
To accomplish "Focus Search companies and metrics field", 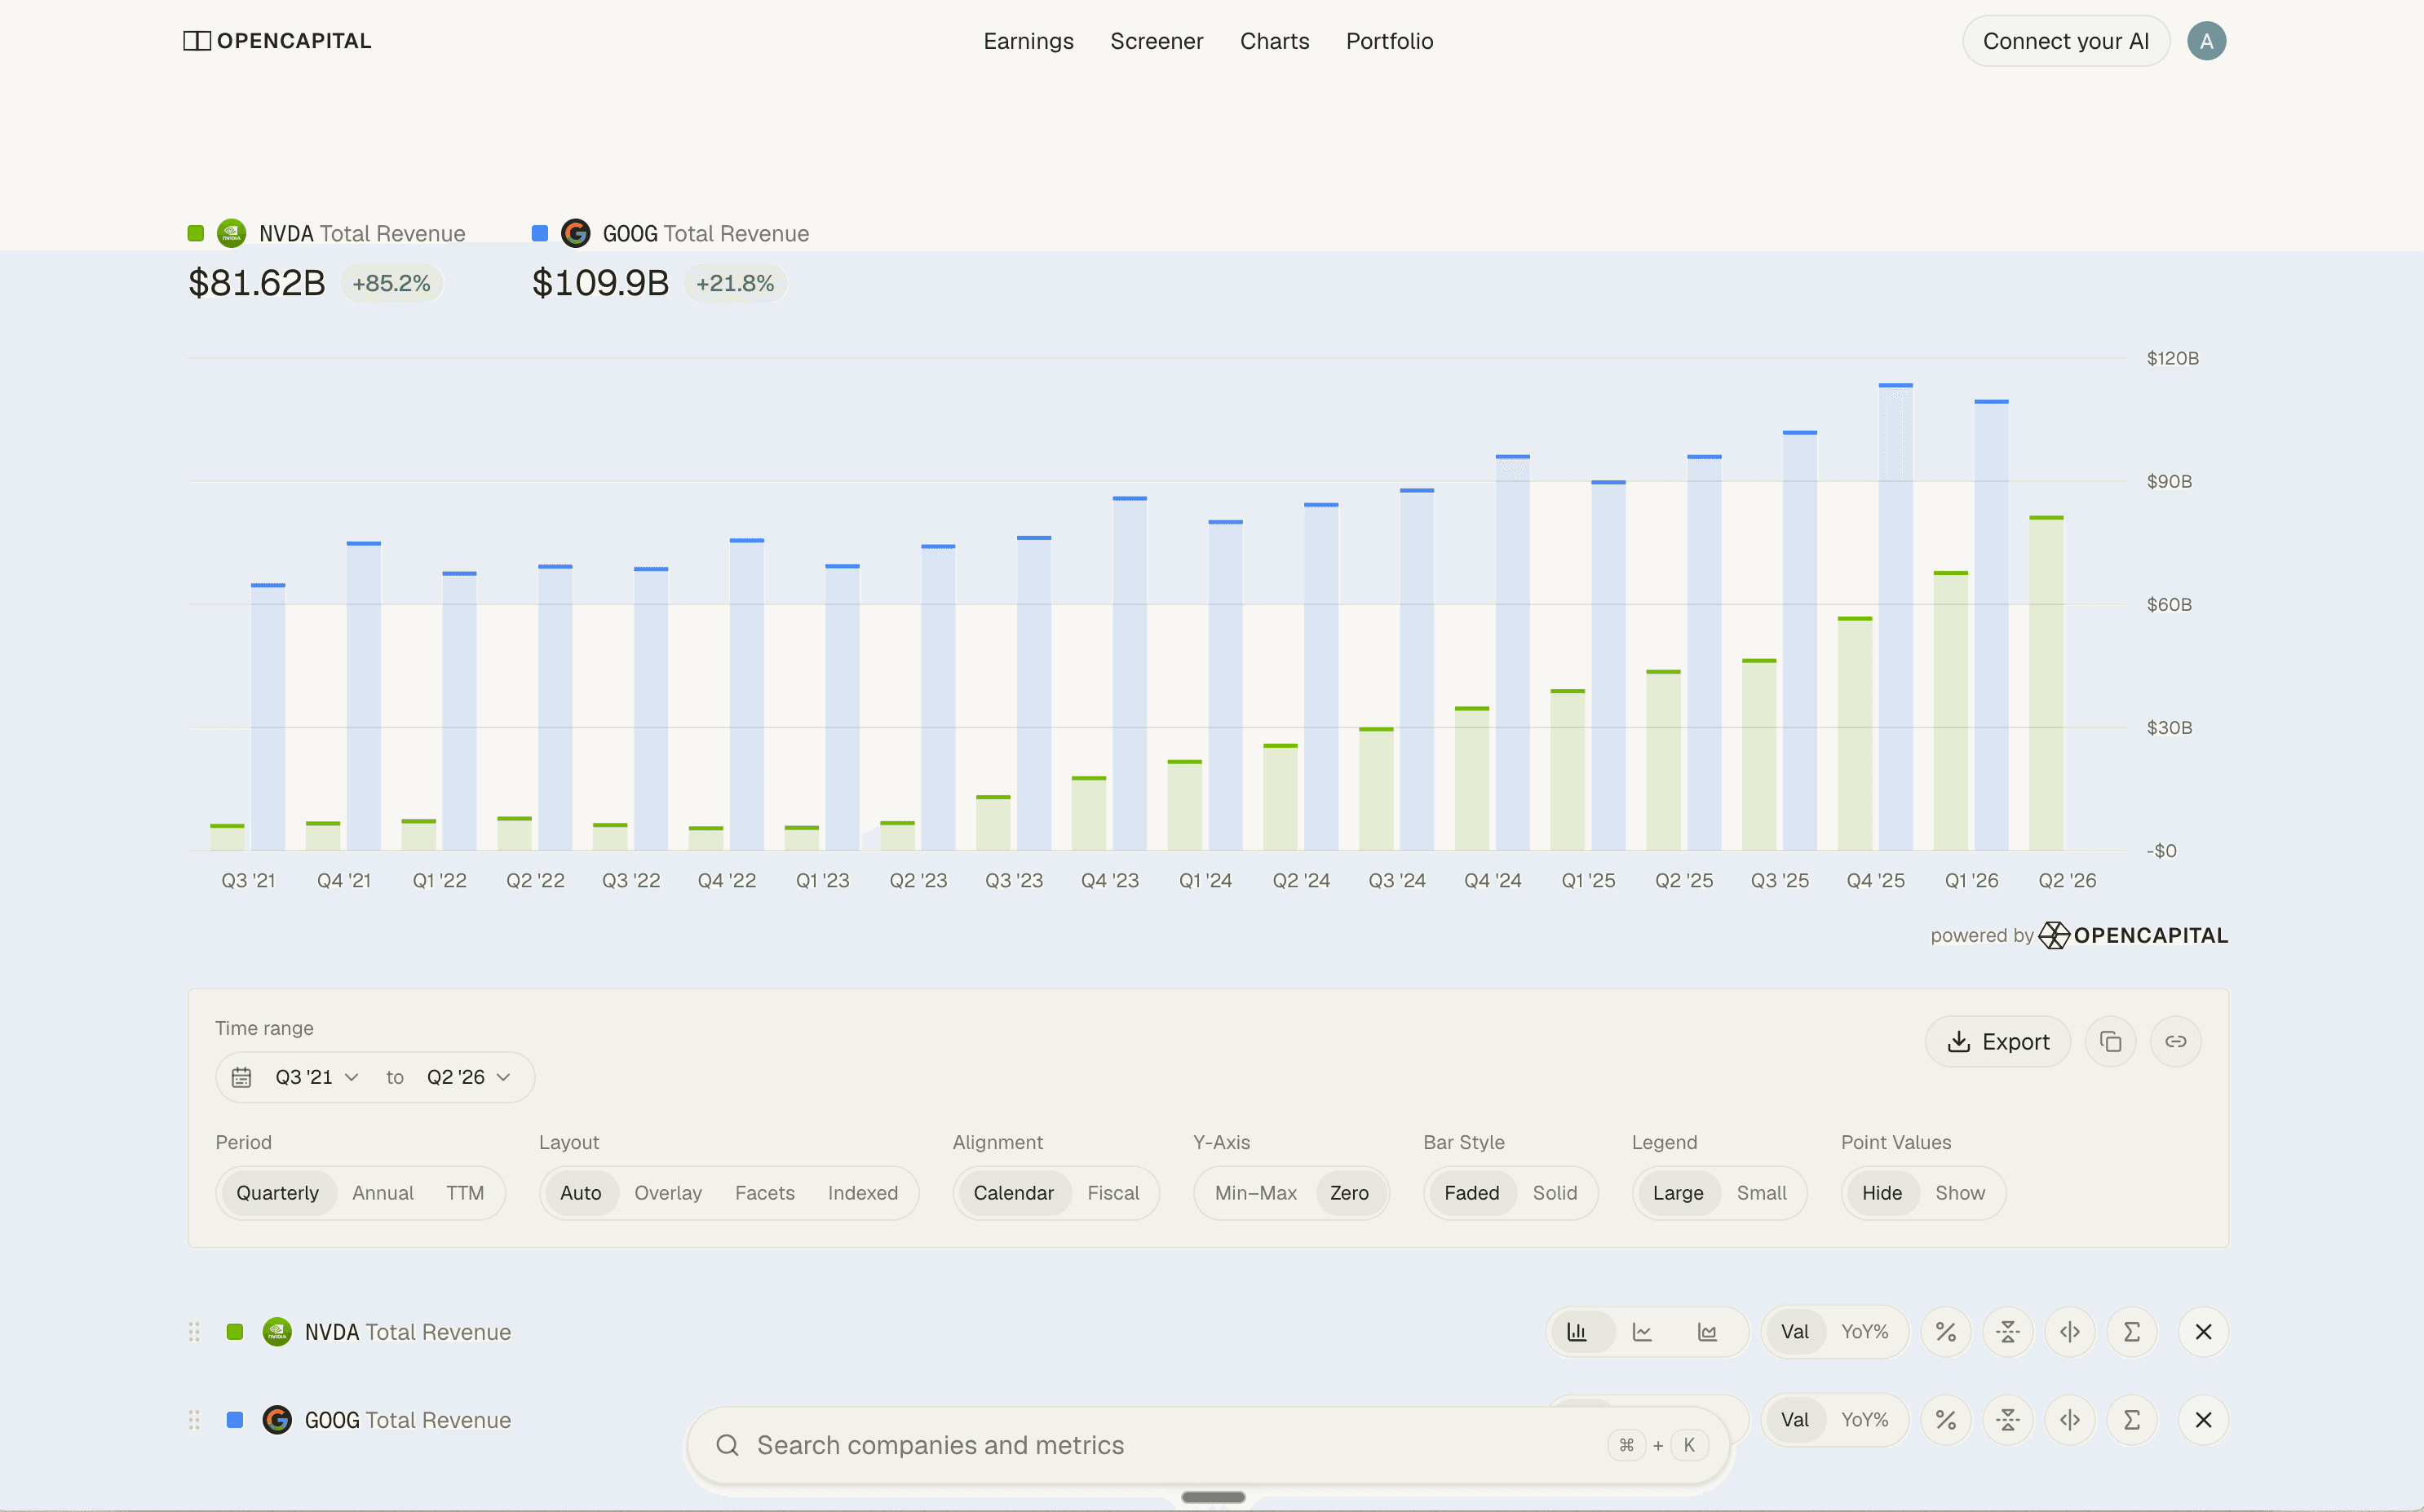I will 1208,1445.
